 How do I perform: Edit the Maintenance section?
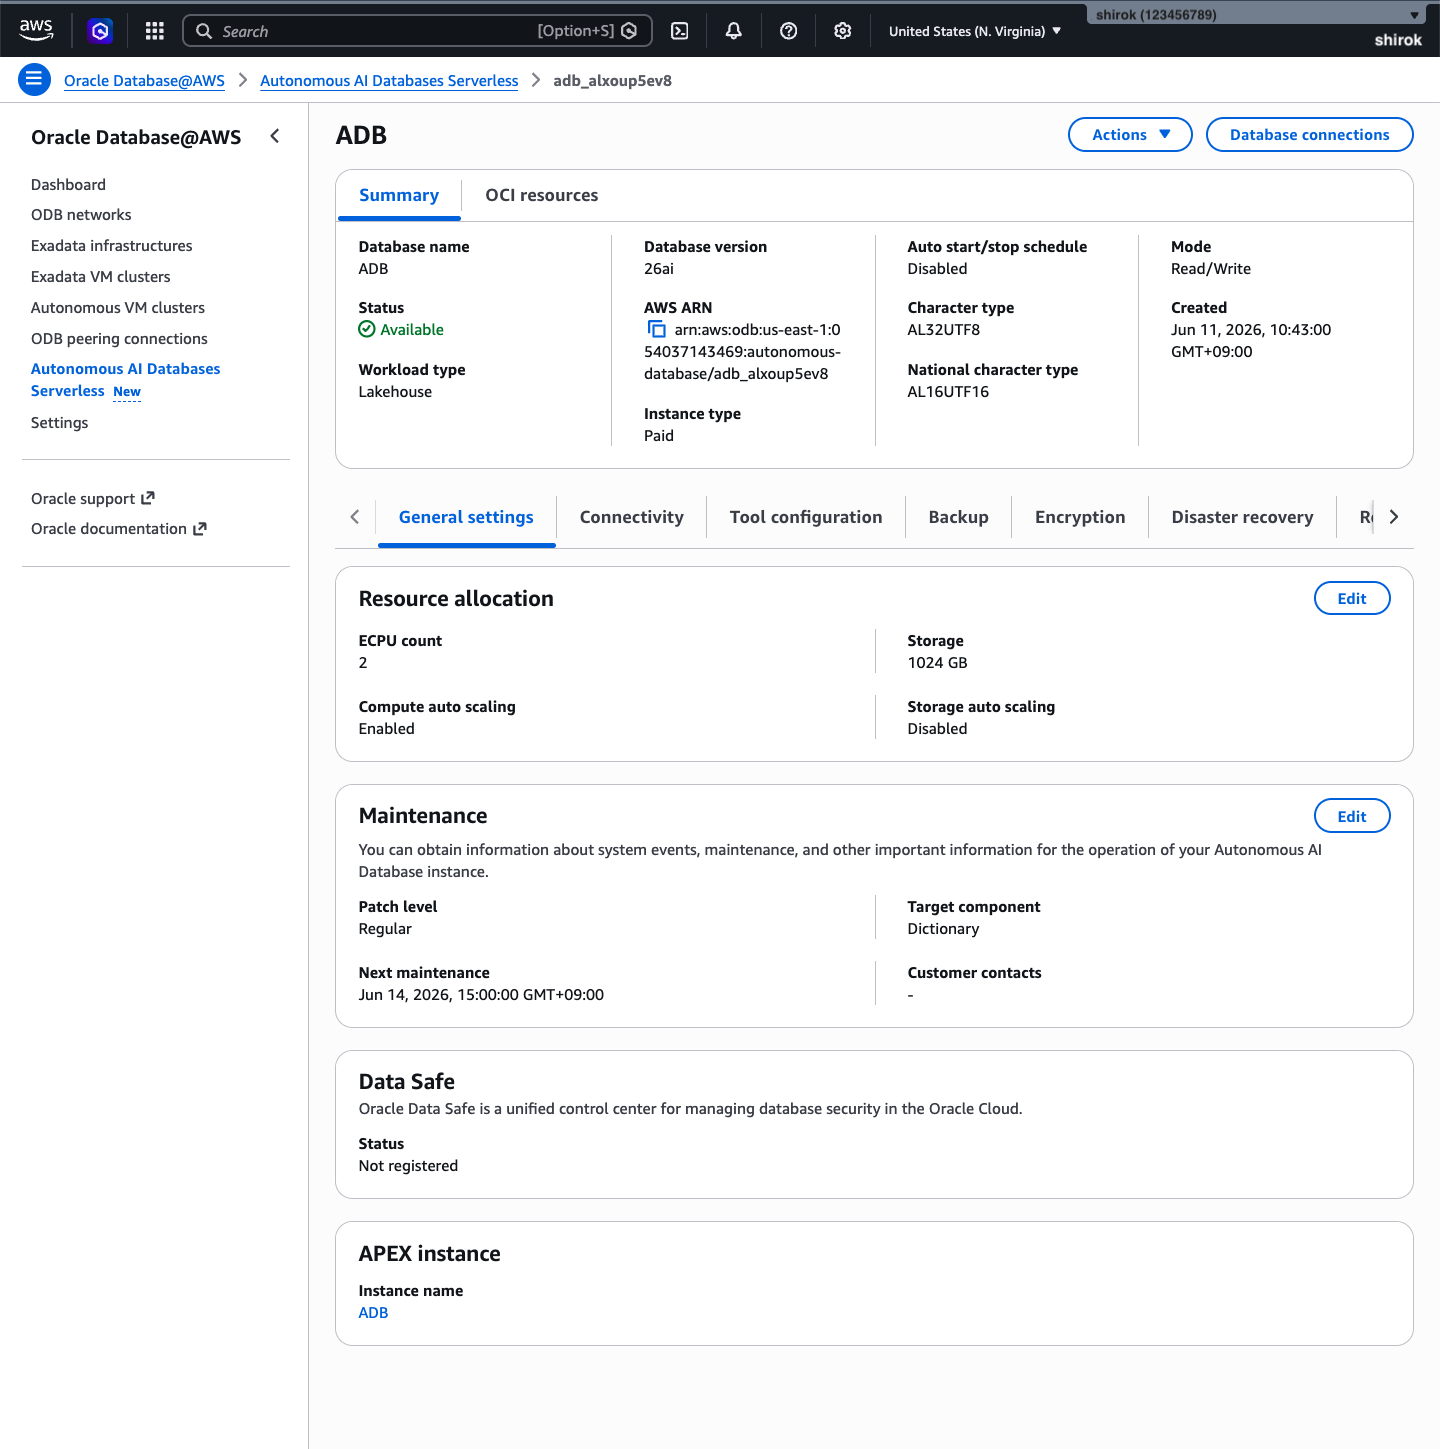(x=1352, y=816)
